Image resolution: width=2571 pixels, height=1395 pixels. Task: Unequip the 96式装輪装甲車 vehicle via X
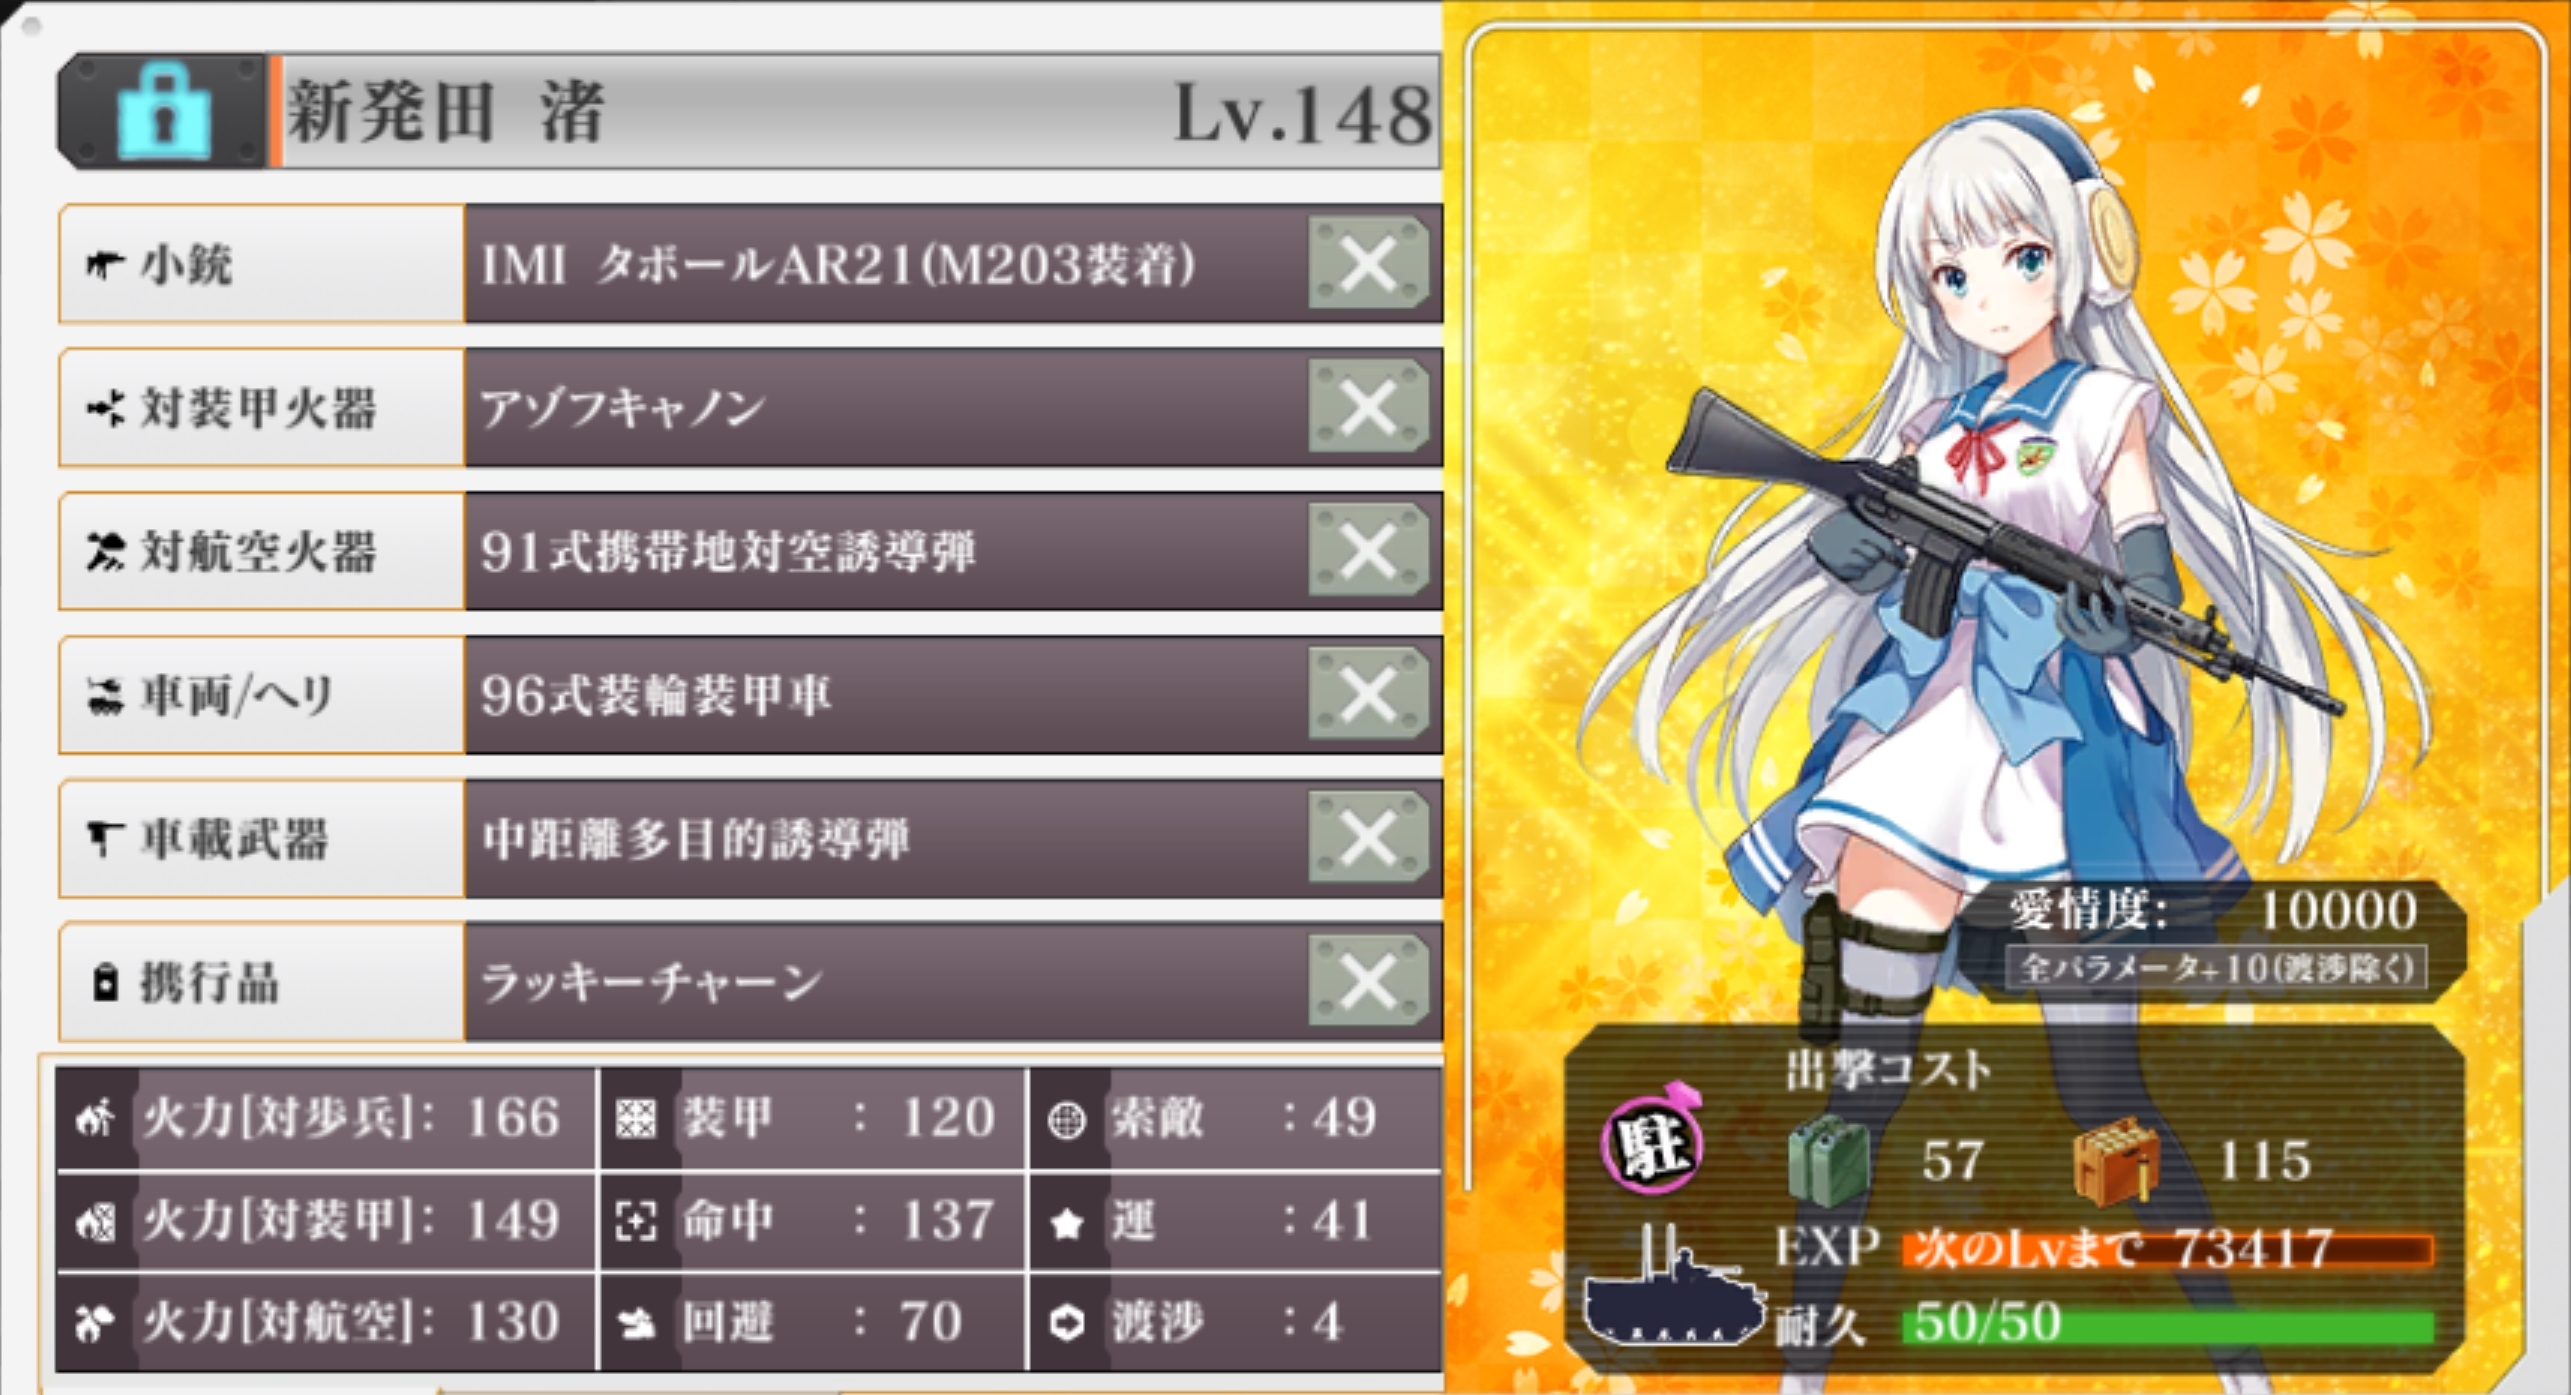(1368, 695)
